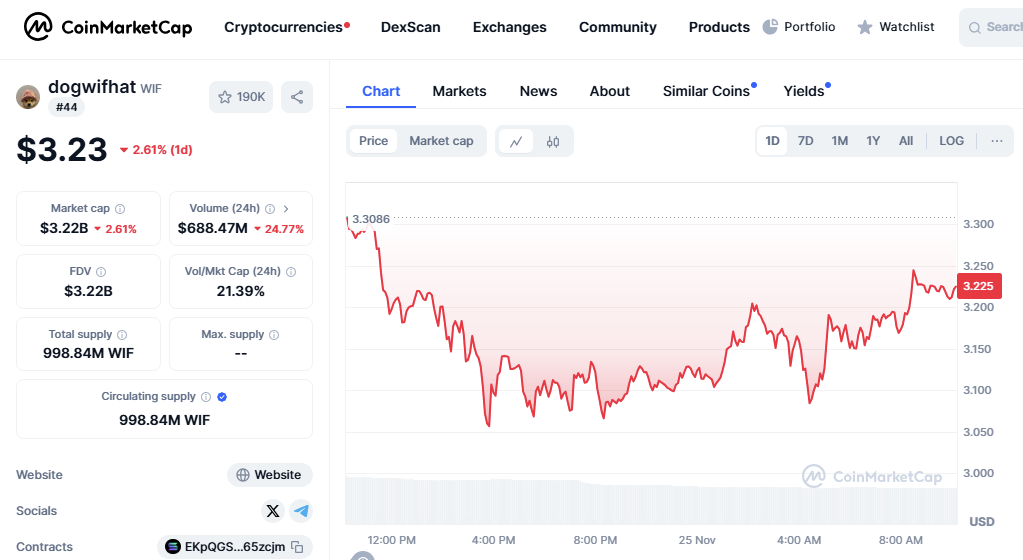Open Community nav menu
This screenshot has width=1023, height=560.
tap(618, 27)
